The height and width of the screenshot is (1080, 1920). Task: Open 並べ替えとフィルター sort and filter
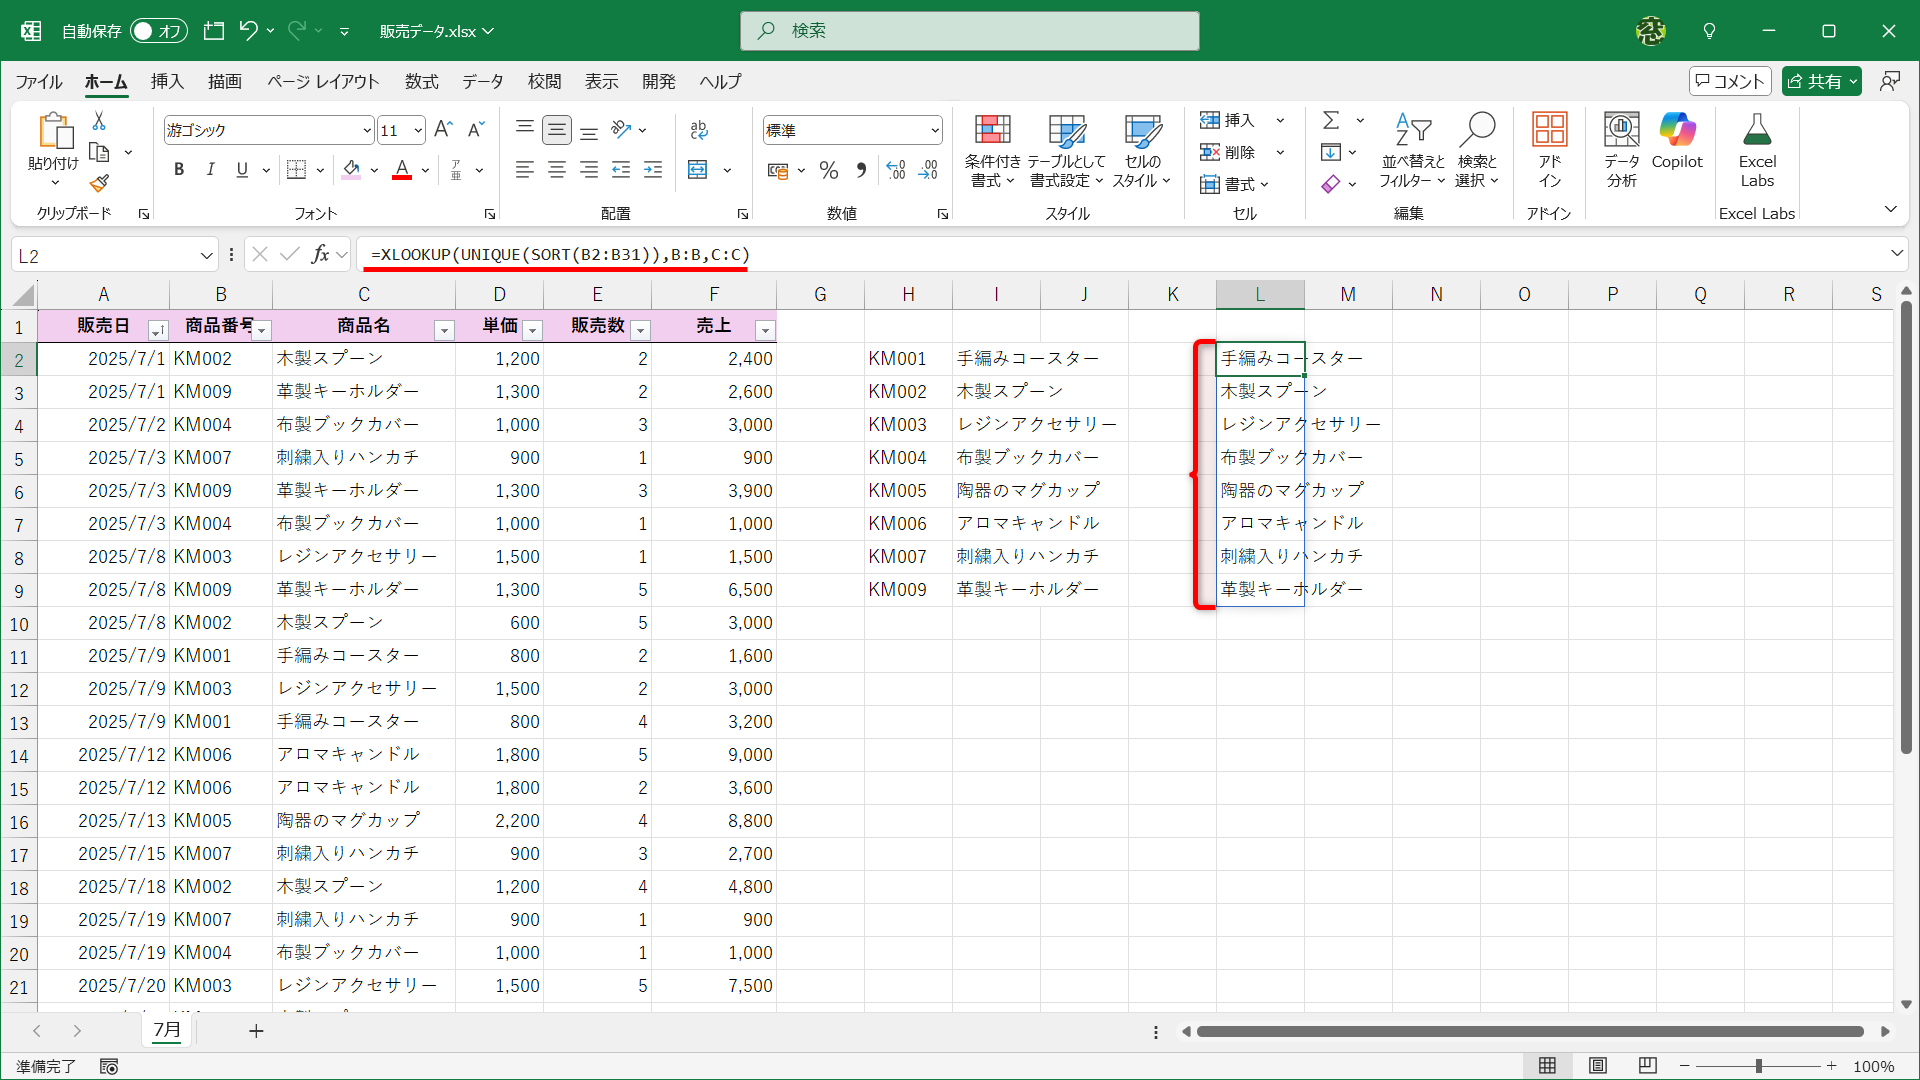tap(1412, 148)
